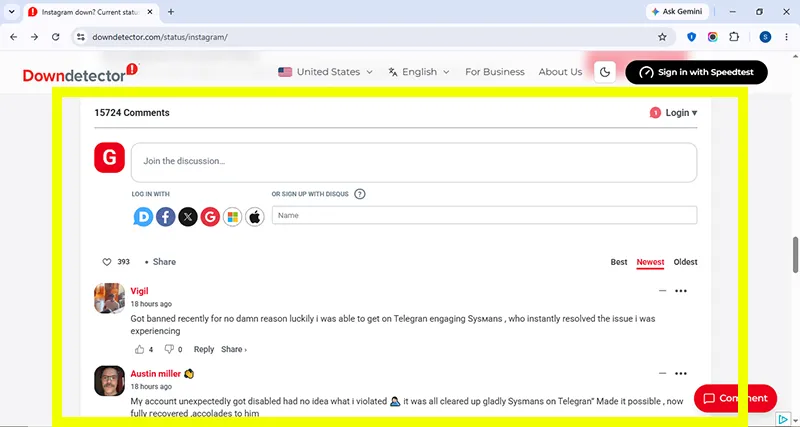The image size is (800, 427).
Task: Click the address bar URL
Action: pos(160,37)
